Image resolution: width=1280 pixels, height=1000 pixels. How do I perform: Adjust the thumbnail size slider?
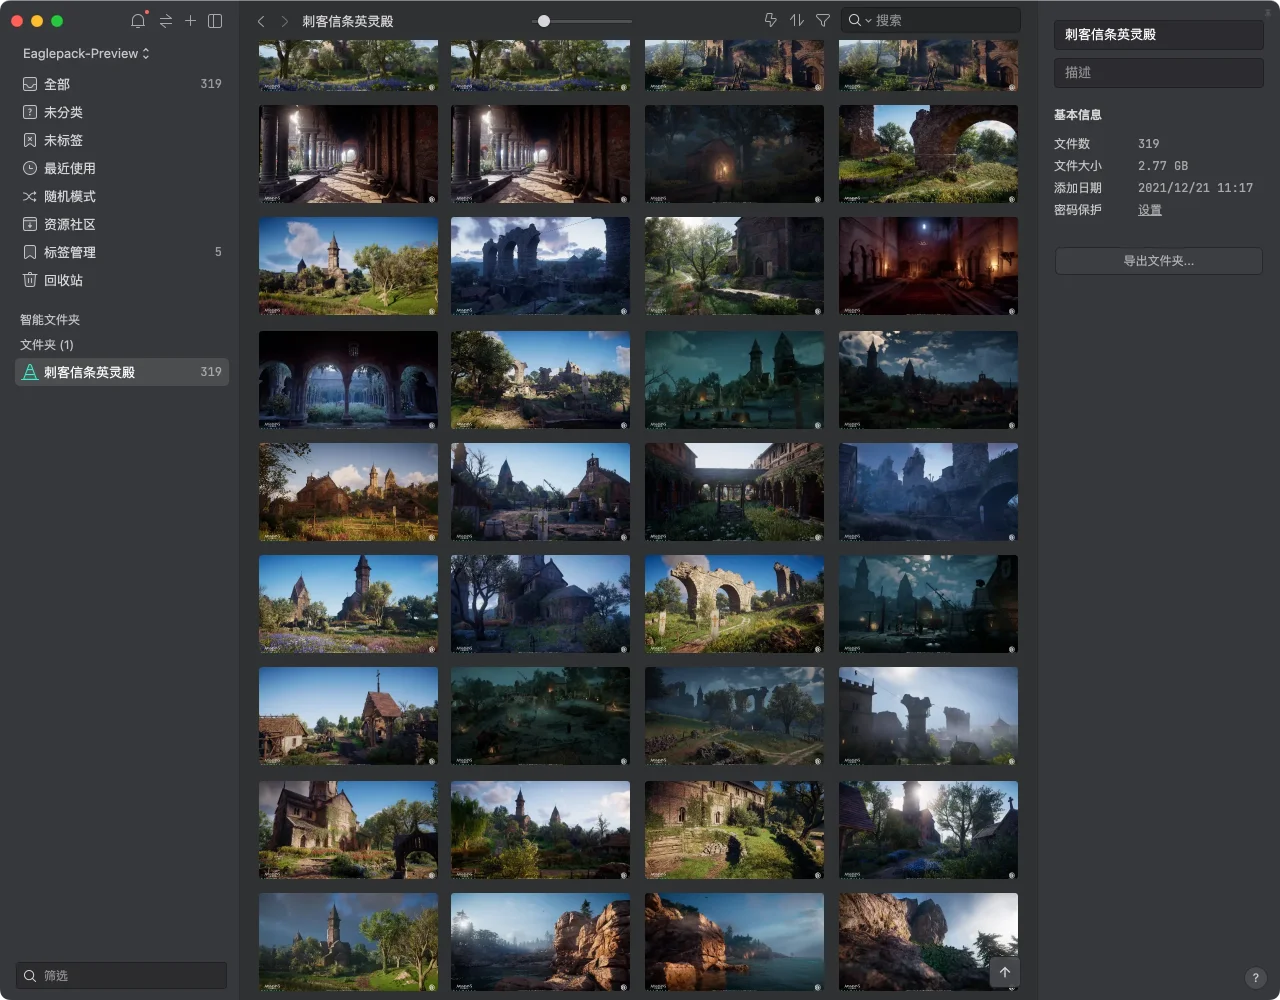(x=544, y=21)
